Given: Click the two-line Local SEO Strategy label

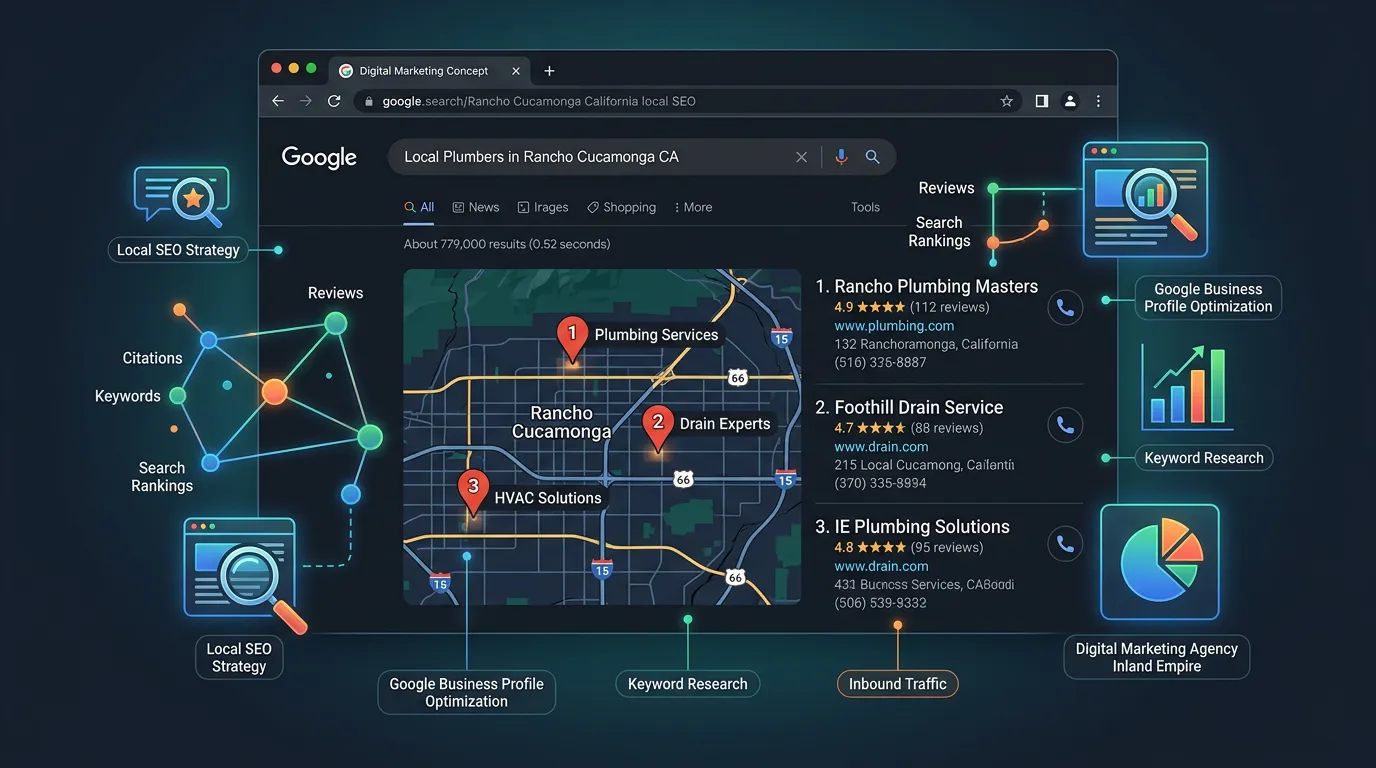Looking at the screenshot, I should [x=239, y=657].
